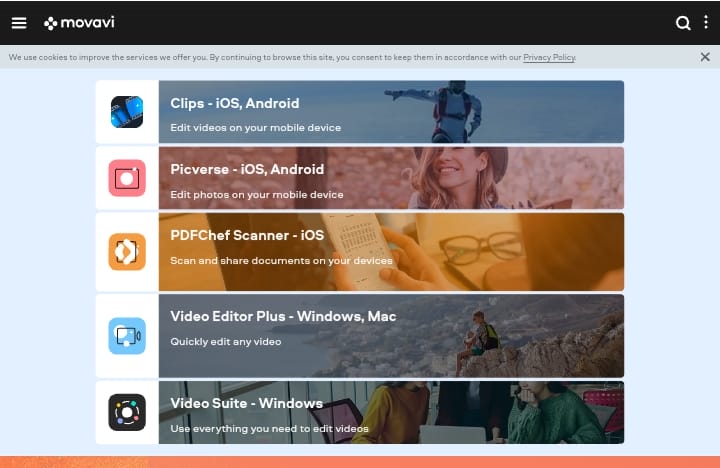Image resolution: width=720 pixels, height=468 pixels.
Task: Click the Picverse camera app icon
Action: coord(127,178)
